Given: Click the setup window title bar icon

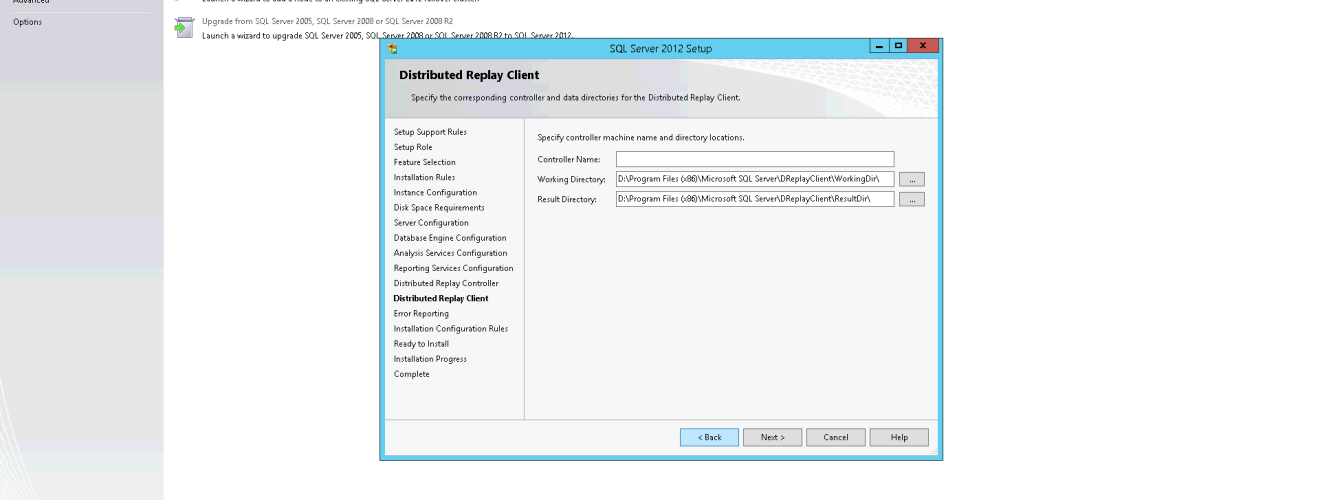Looking at the screenshot, I should click(x=393, y=48).
